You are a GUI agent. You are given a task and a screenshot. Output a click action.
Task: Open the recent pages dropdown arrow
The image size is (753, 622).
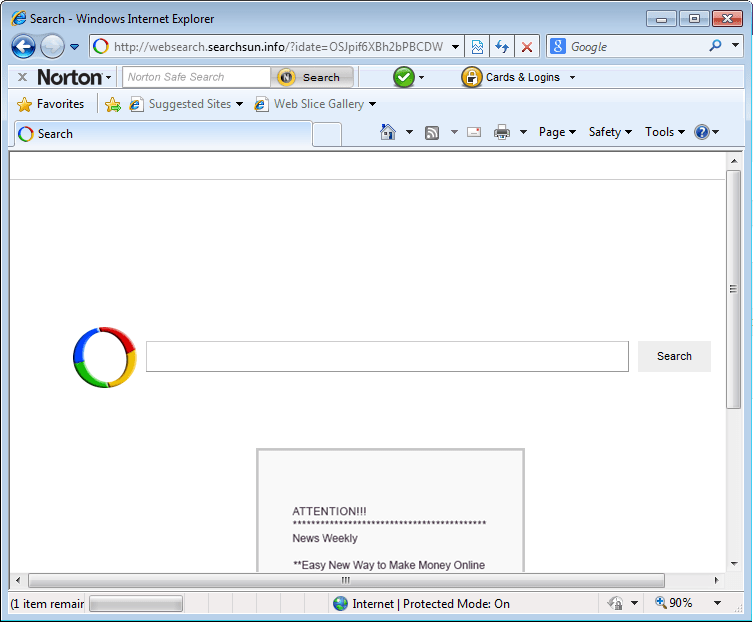(74, 47)
